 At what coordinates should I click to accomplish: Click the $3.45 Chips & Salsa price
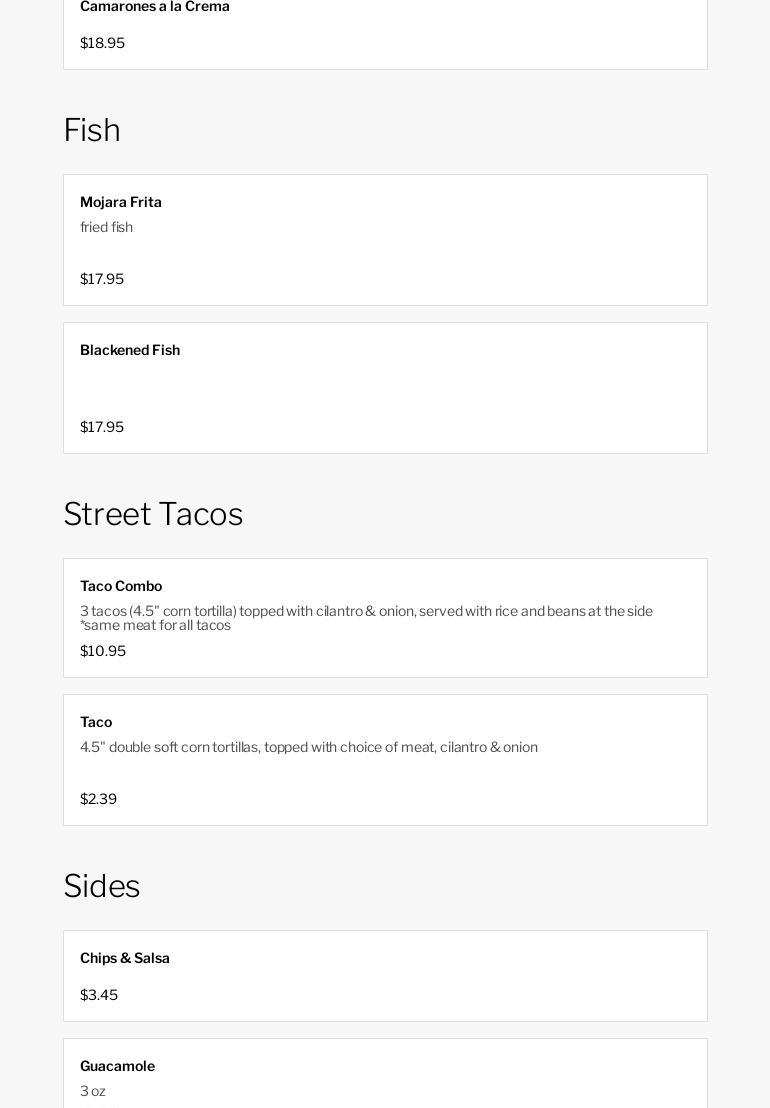[99, 995]
